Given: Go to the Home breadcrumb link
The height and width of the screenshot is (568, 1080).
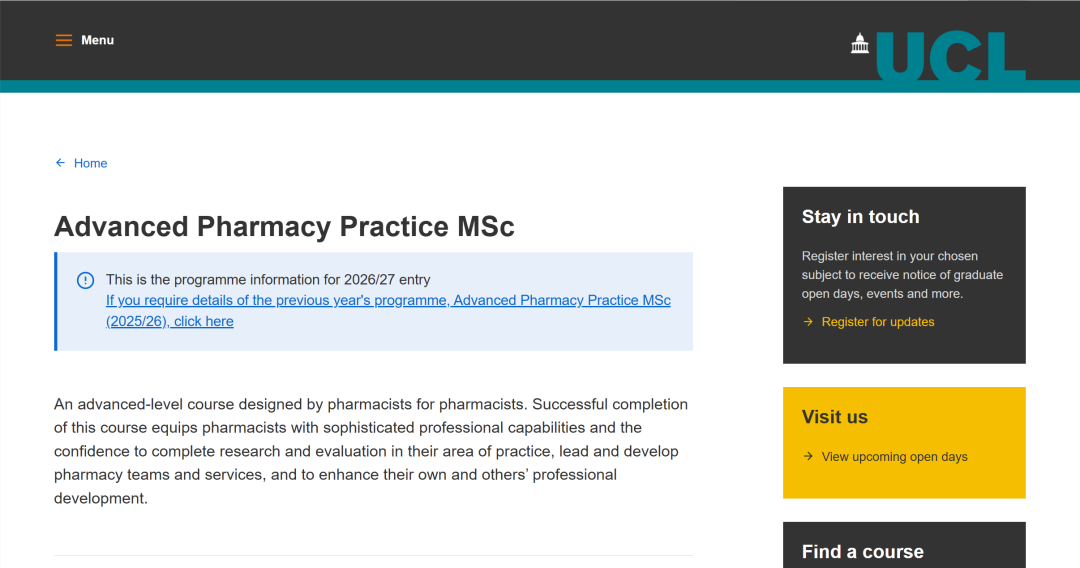Looking at the screenshot, I should click(x=90, y=163).
